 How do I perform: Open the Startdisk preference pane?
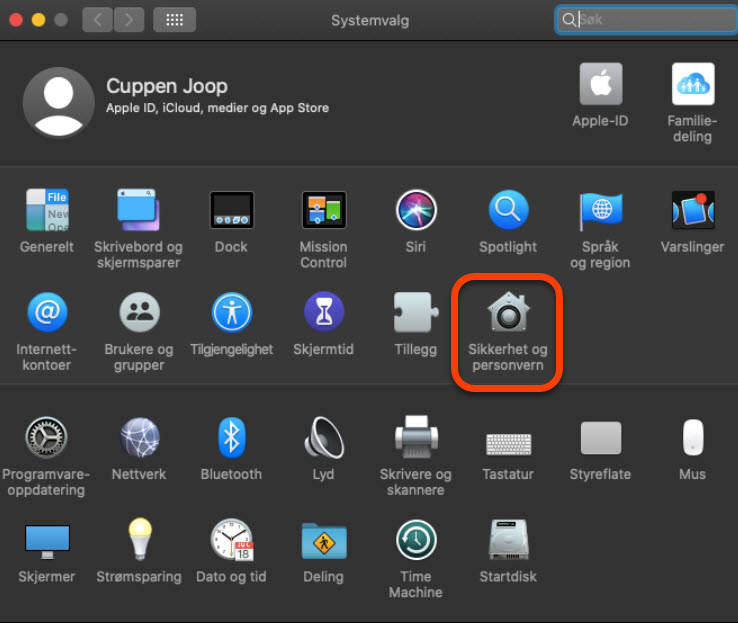pos(508,541)
